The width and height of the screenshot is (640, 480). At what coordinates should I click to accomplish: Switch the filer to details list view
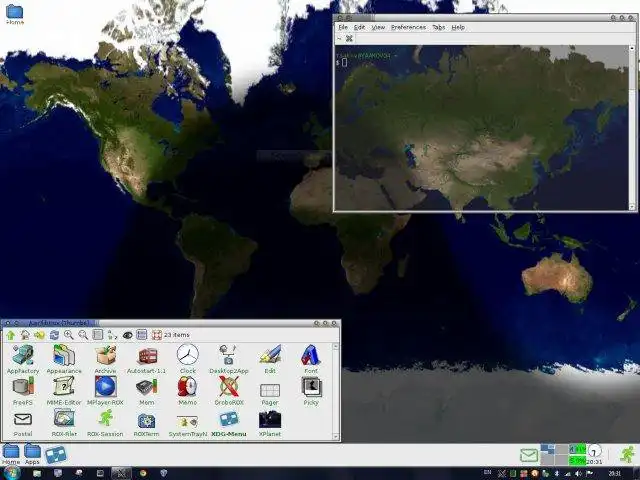coord(98,335)
